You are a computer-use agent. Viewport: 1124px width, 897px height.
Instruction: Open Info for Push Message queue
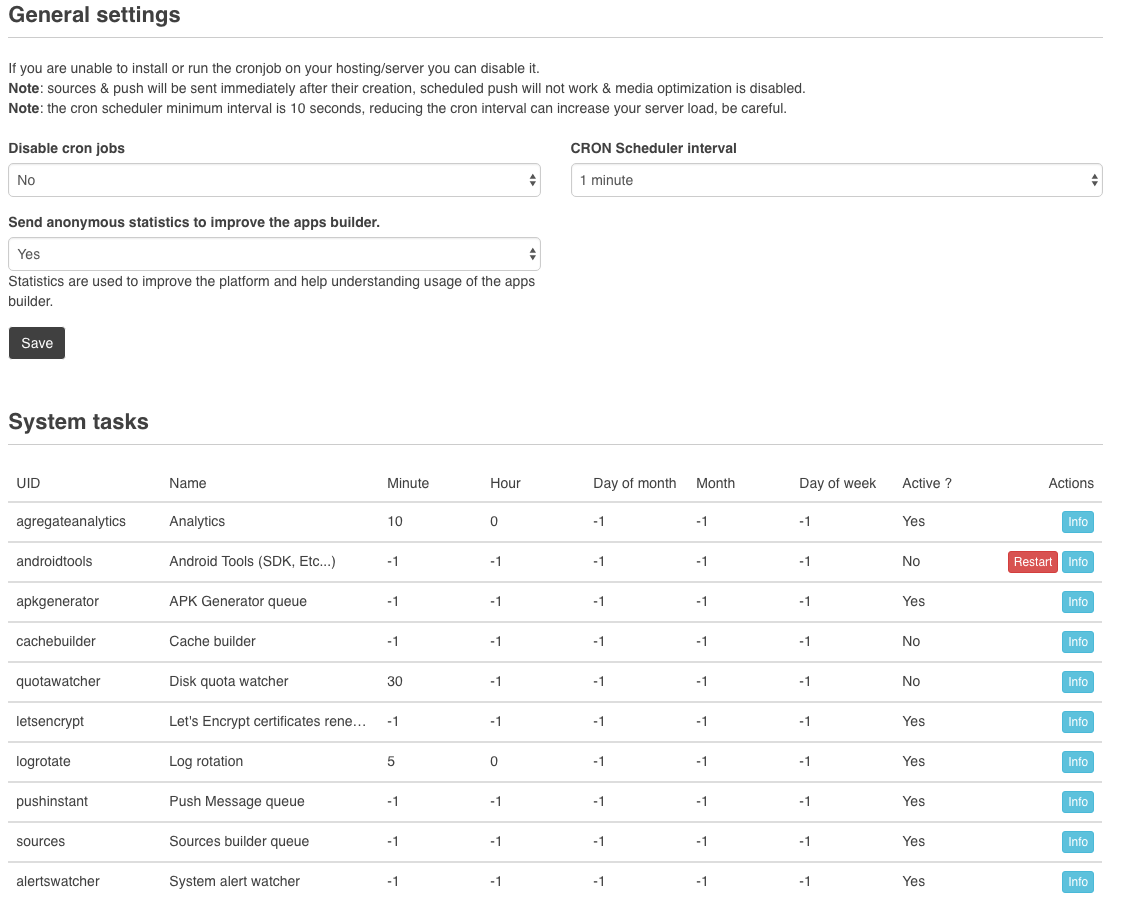click(x=1077, y=802)
